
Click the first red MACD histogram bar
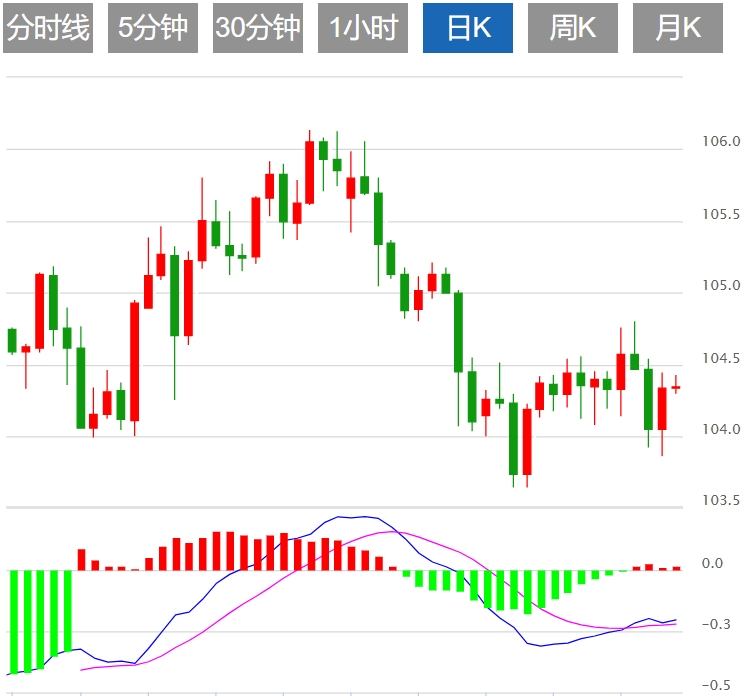82,559
